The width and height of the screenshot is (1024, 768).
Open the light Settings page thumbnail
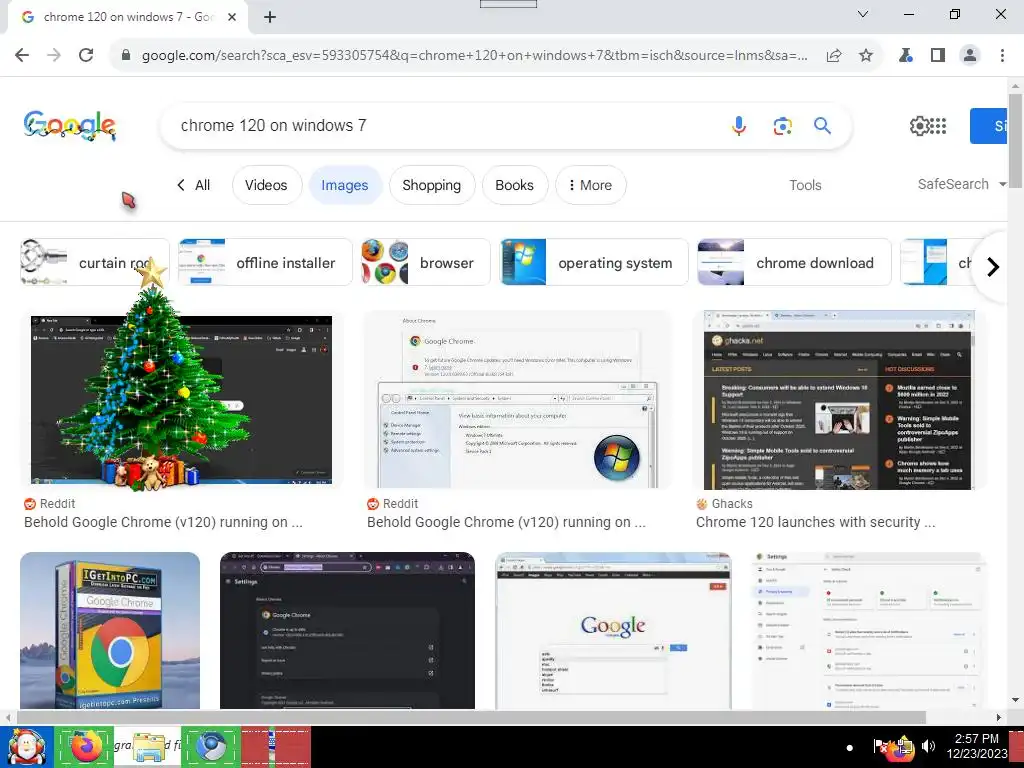coord(869,630)
